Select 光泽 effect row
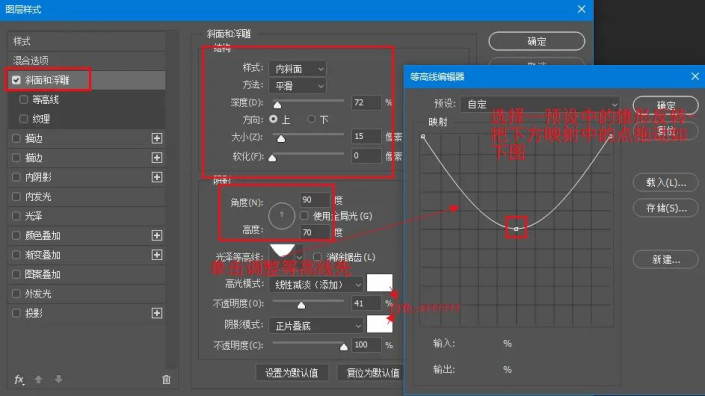The width and height of the screenshot is (705, 396). pyautogui.click(x=87, y=216)
